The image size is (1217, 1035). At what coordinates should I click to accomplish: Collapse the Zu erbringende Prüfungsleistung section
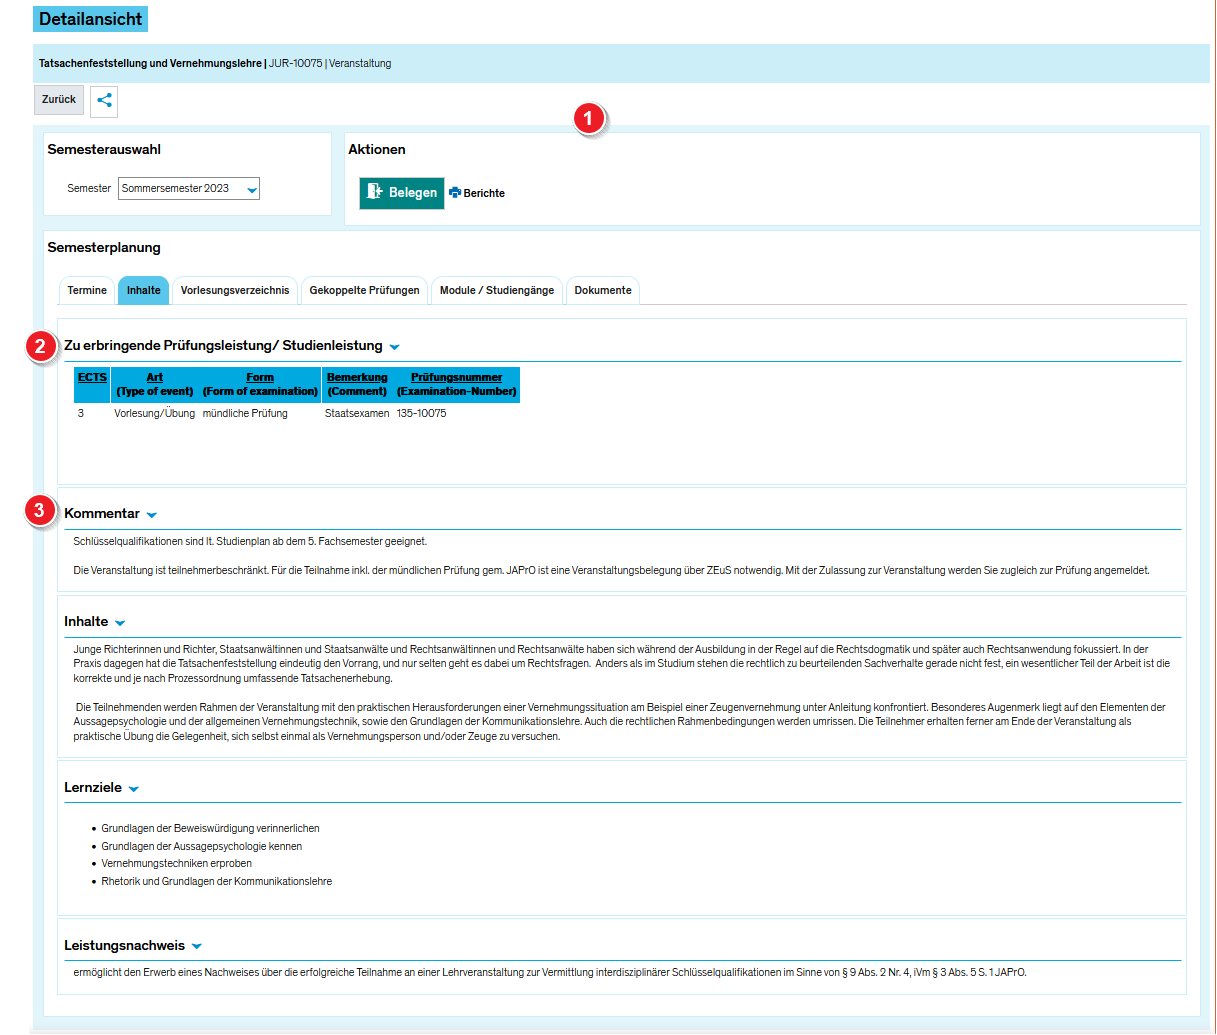point(394,347)
